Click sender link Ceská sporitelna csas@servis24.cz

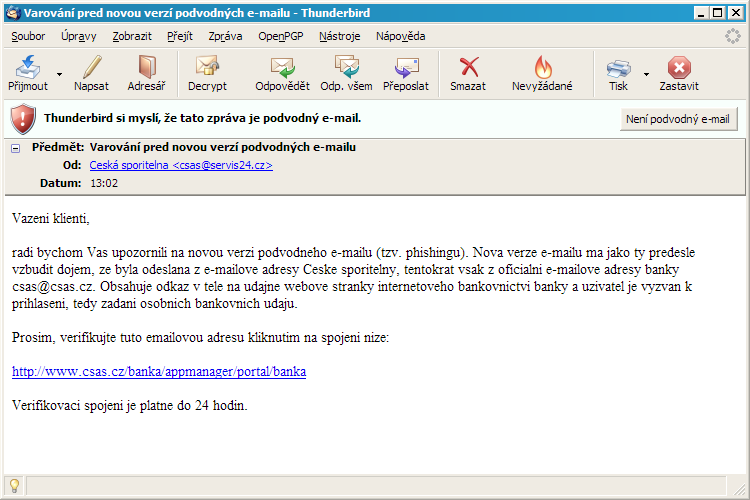click(181, 165)
